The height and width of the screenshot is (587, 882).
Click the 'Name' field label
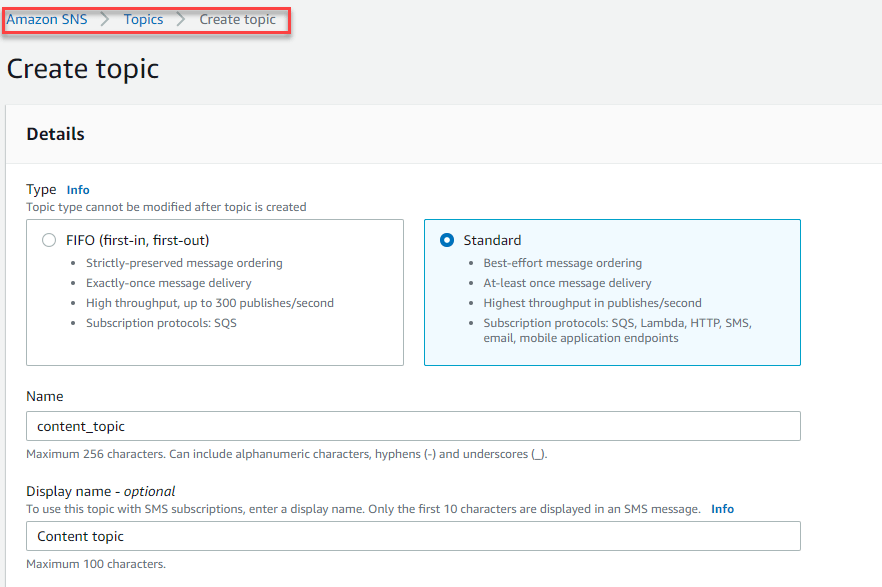point(44,397)
